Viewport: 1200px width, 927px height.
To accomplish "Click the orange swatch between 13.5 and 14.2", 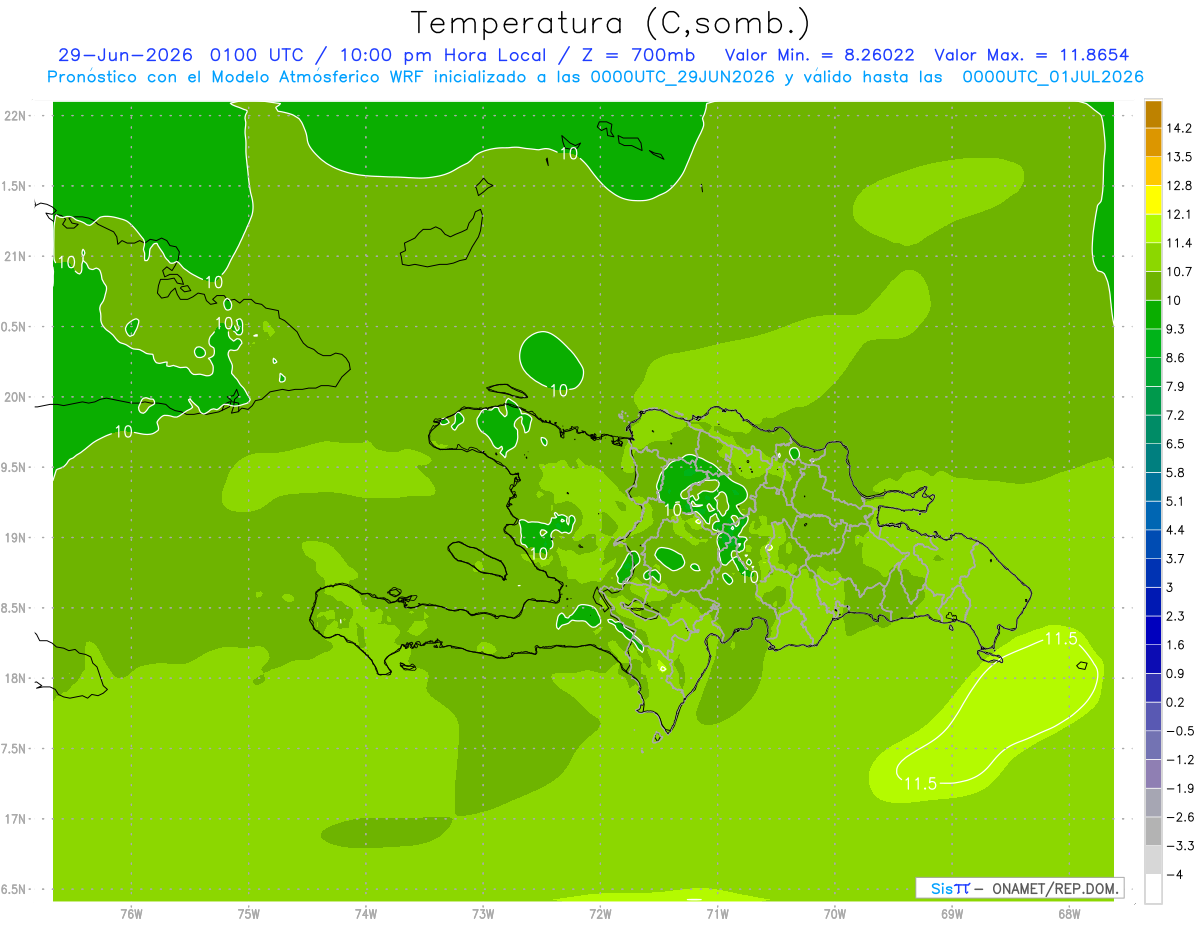I will (1153, 142).
